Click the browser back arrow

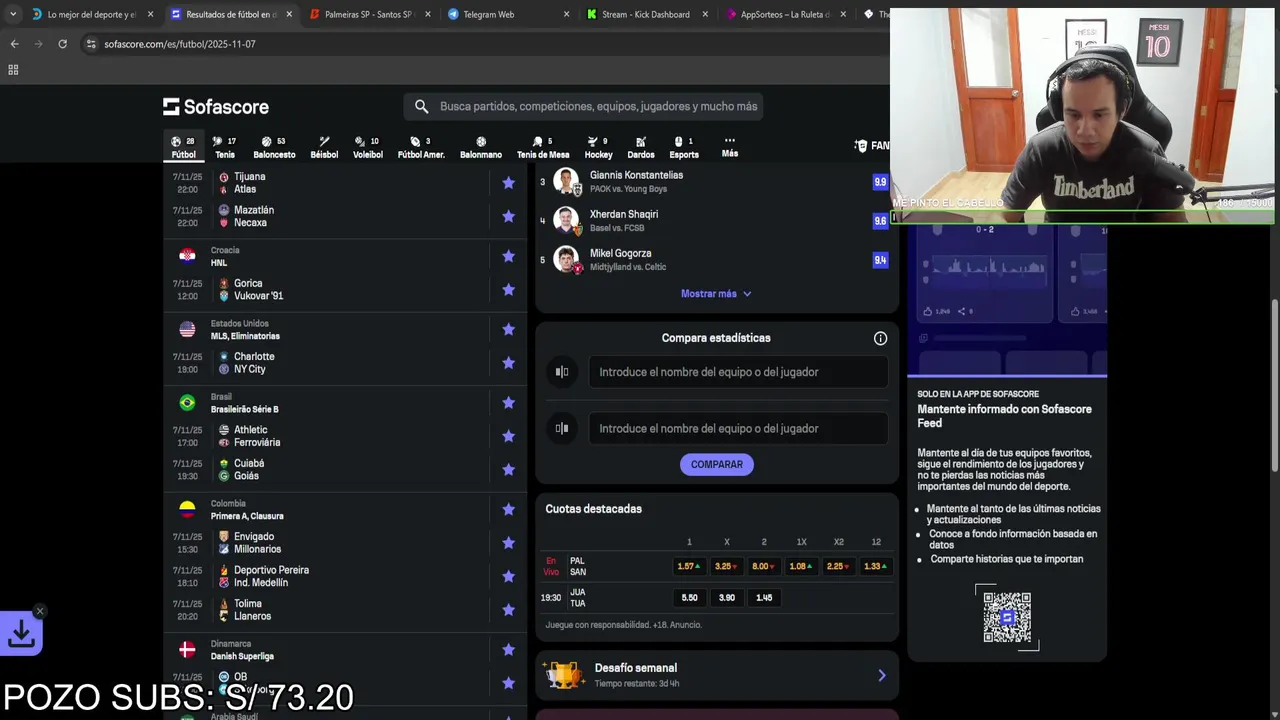(x=14, y=44)
